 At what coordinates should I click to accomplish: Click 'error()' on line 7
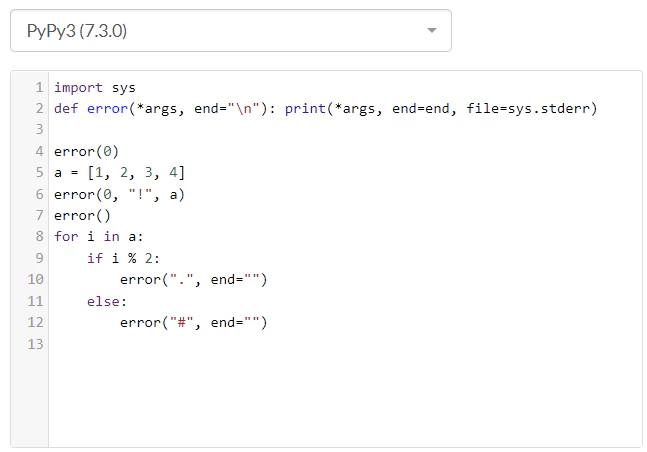(82, 215)
